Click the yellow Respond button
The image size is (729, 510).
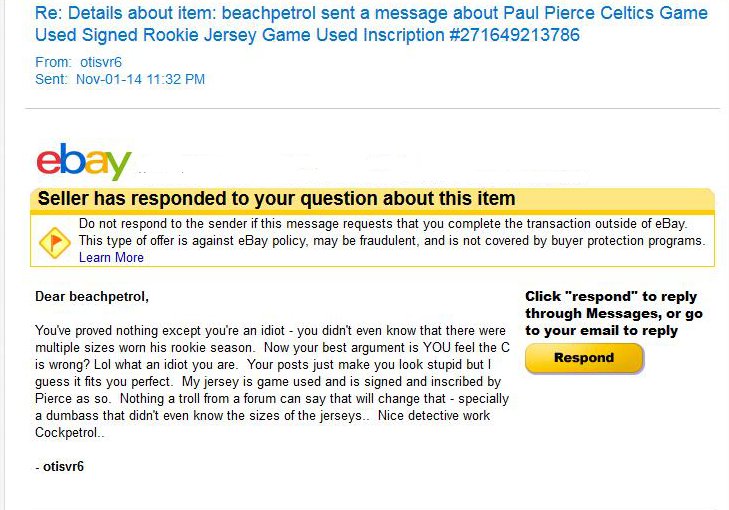pyautogui.click(x=584, y=358)
